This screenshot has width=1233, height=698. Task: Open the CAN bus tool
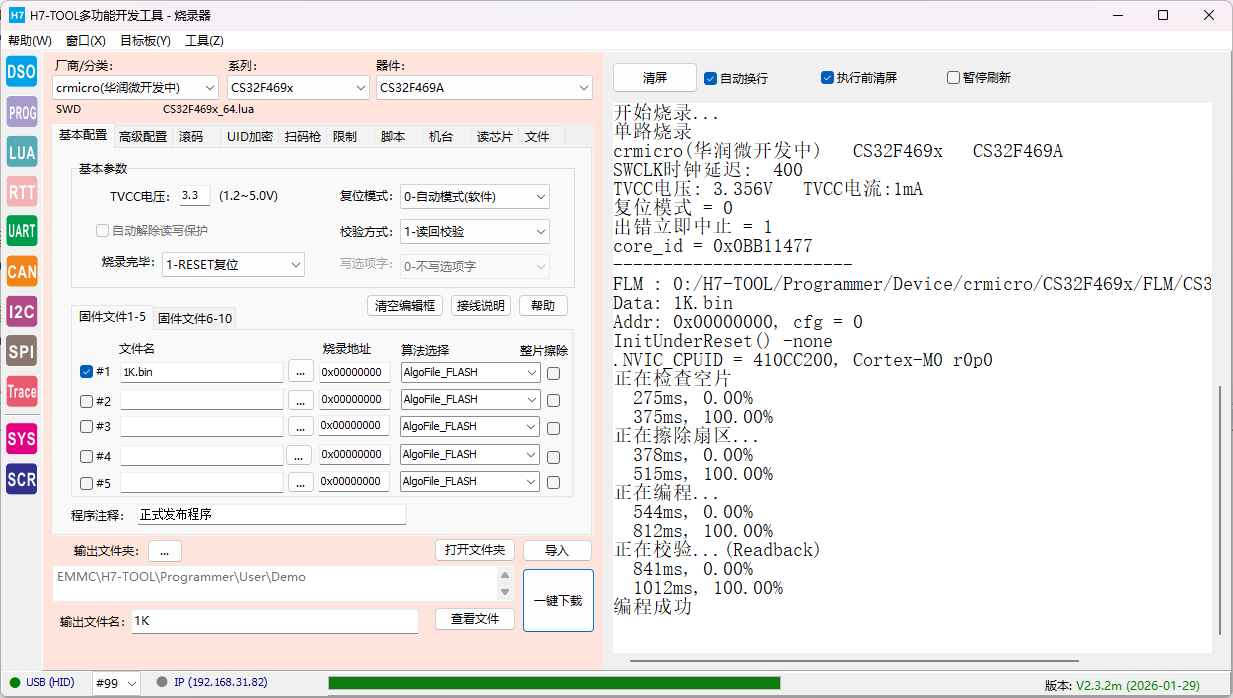pos(21,271)
